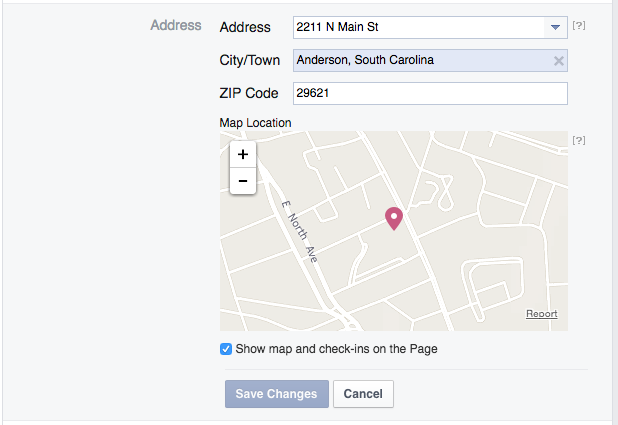
Task: Open the Report link on the map
Action: (542, 314)
